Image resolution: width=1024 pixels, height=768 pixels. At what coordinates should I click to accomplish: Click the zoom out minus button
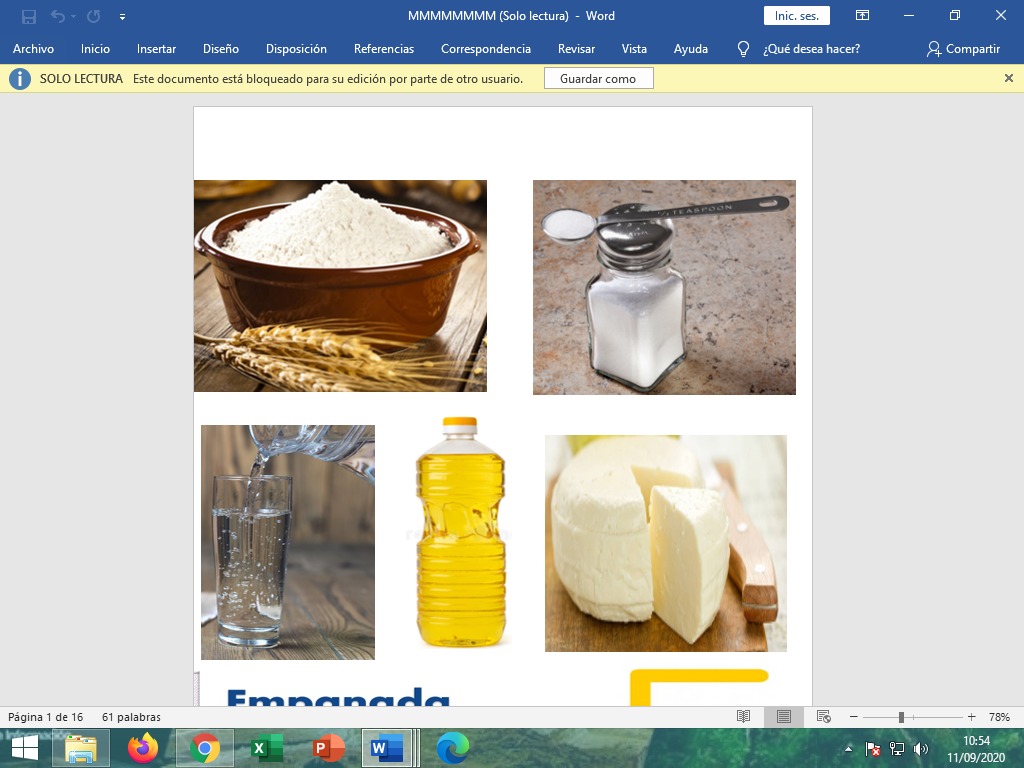(x=853, y=717)
